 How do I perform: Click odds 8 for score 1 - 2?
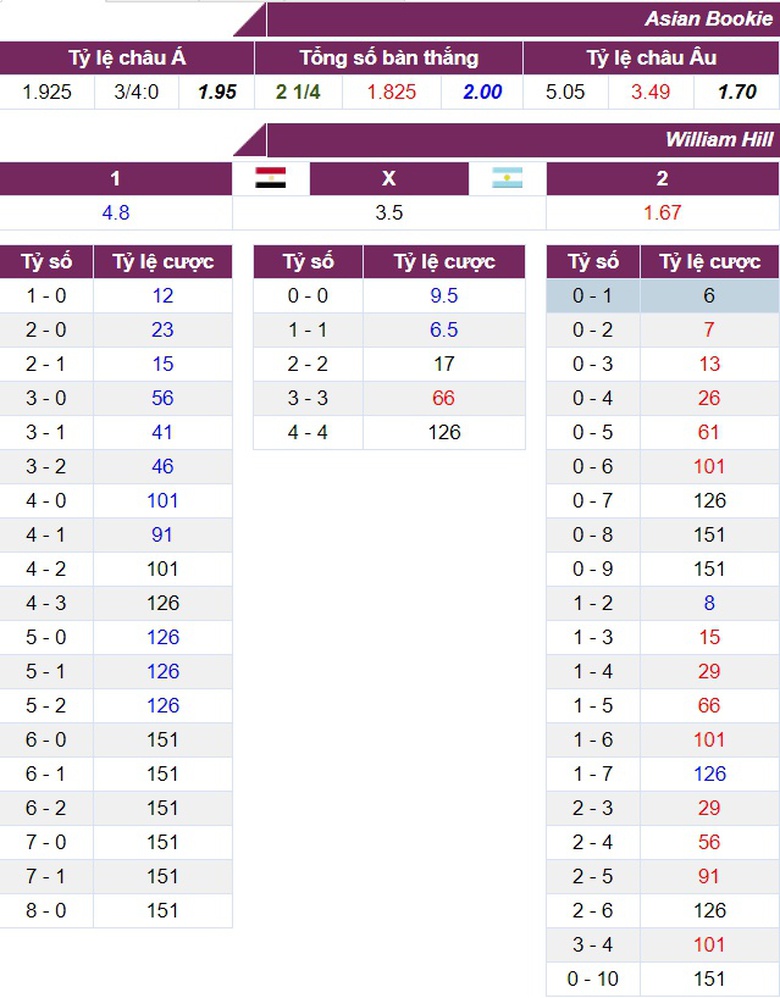coord(709,603)
